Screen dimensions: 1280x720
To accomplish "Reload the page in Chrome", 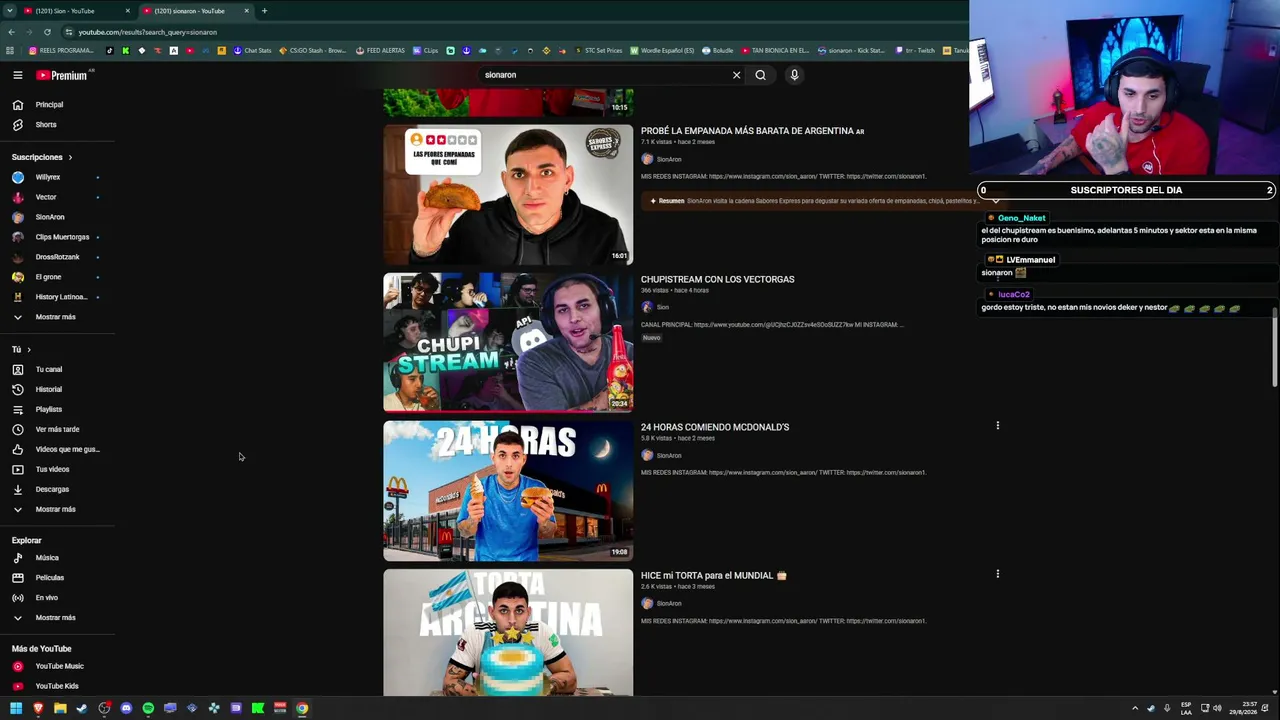I will (47, 32).
